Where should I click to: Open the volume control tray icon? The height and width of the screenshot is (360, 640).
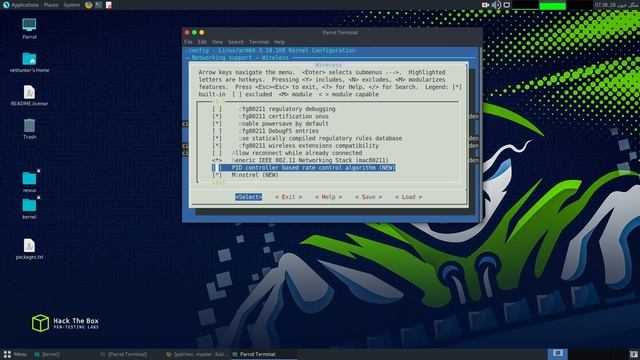[x=496, y=5]
